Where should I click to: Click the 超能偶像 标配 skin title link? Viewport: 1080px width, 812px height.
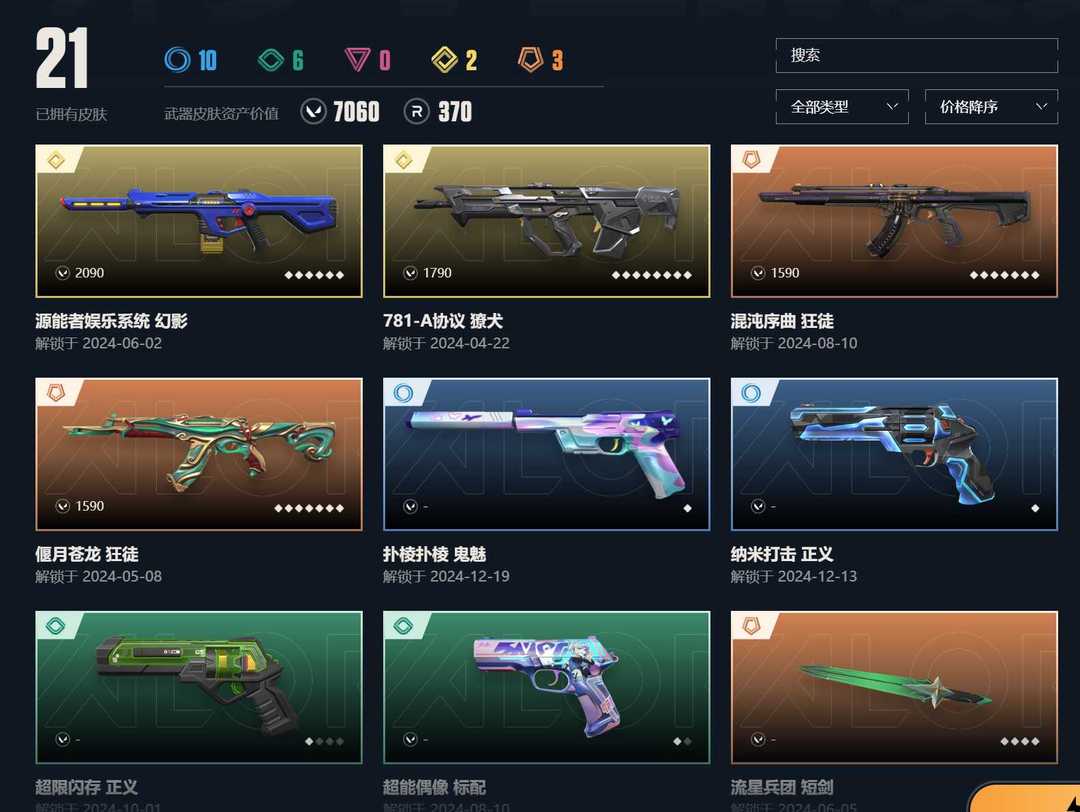click(435, 787)
